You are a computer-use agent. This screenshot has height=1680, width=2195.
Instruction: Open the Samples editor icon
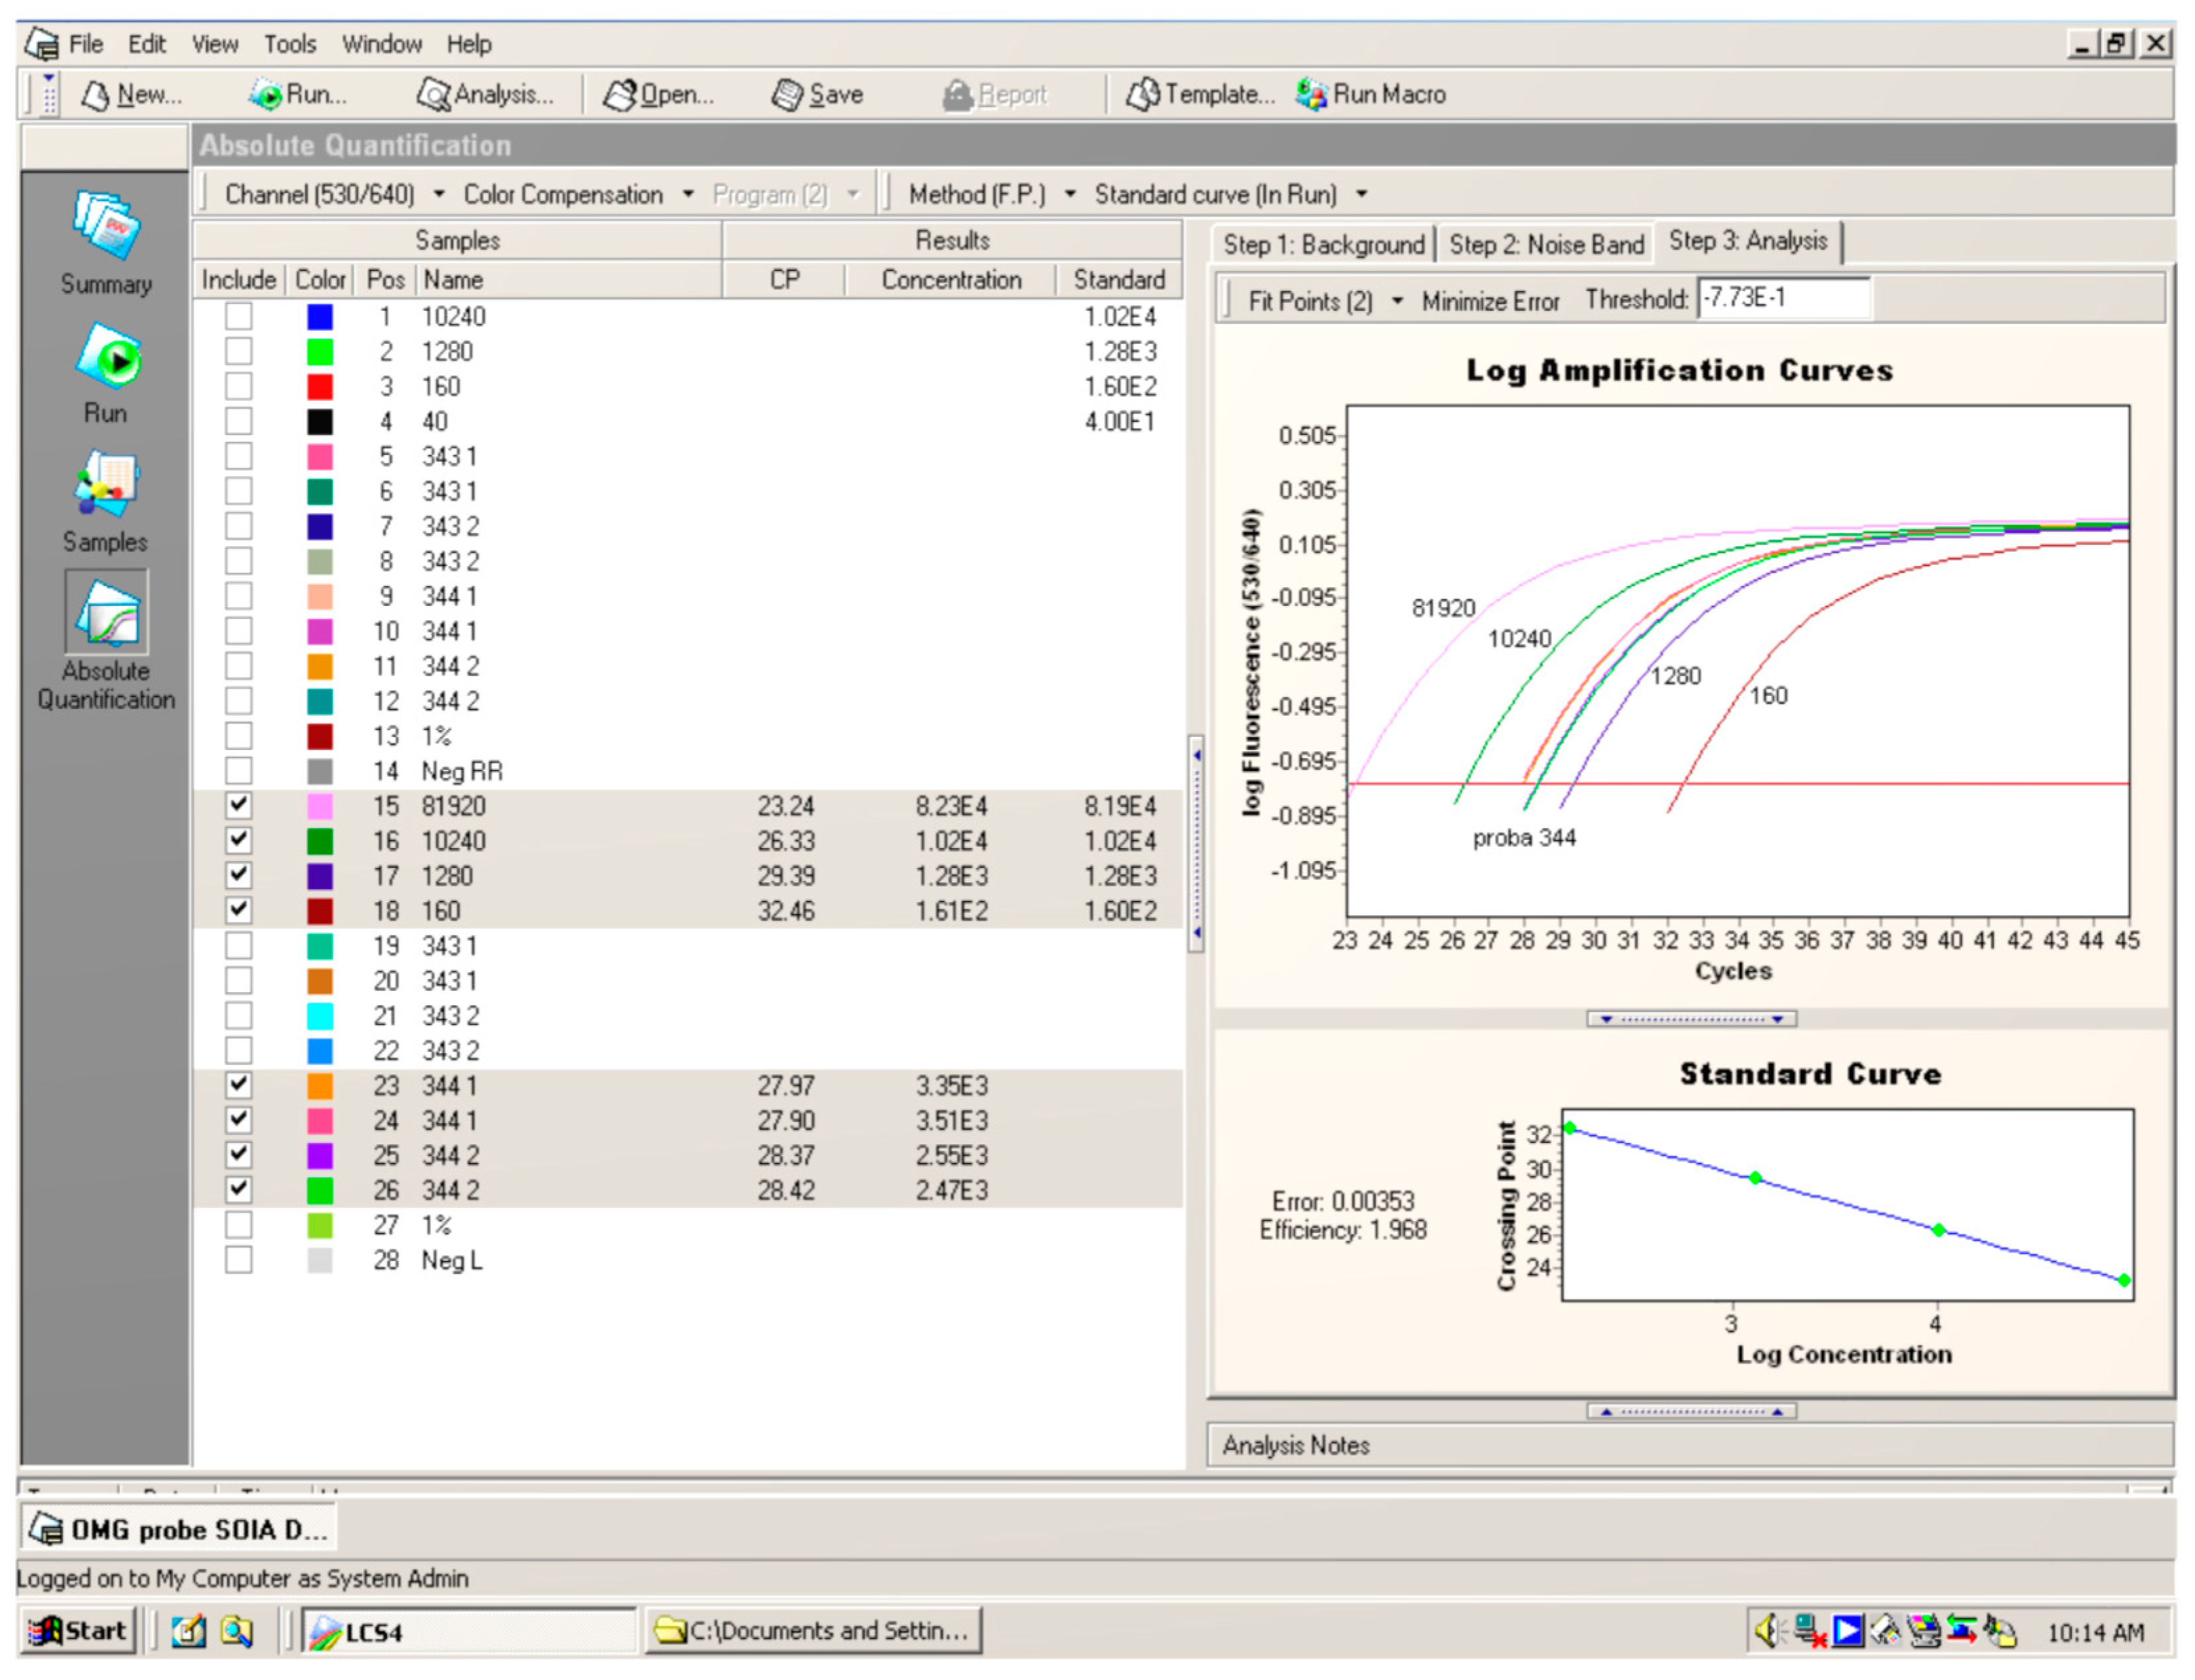pos(106,486)
